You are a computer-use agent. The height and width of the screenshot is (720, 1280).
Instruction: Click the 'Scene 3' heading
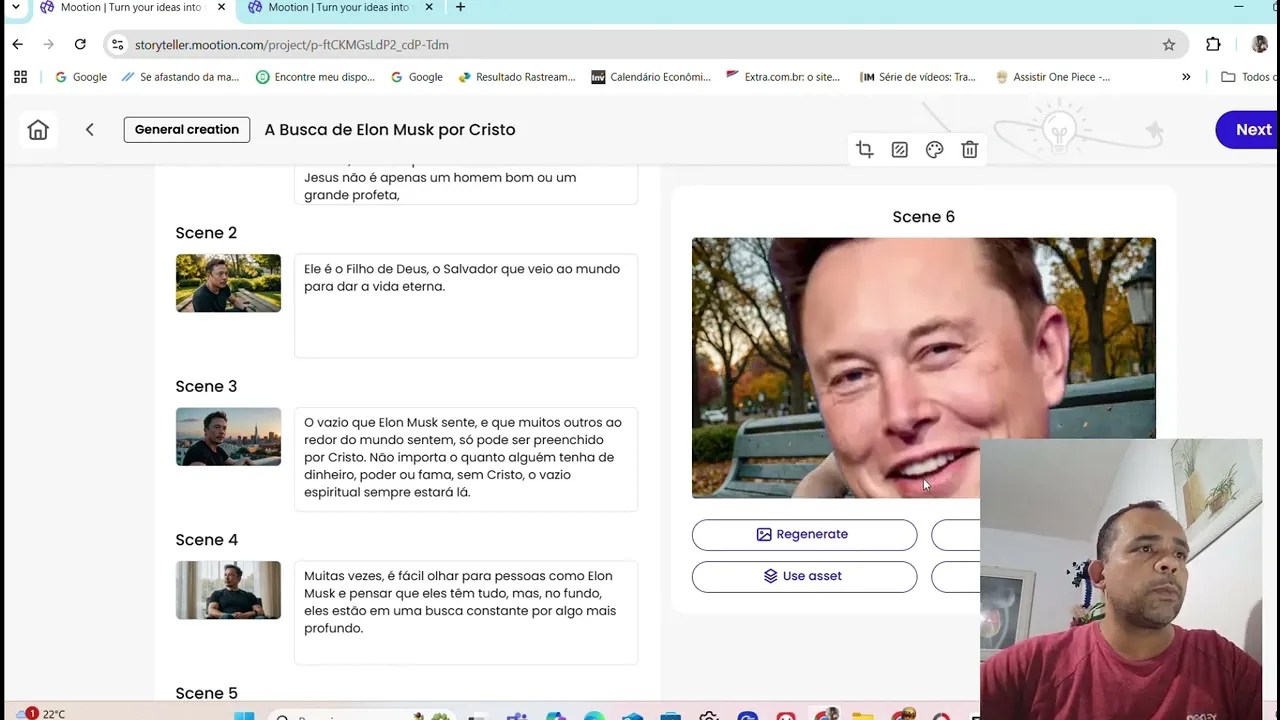click(x=206, y=386)
